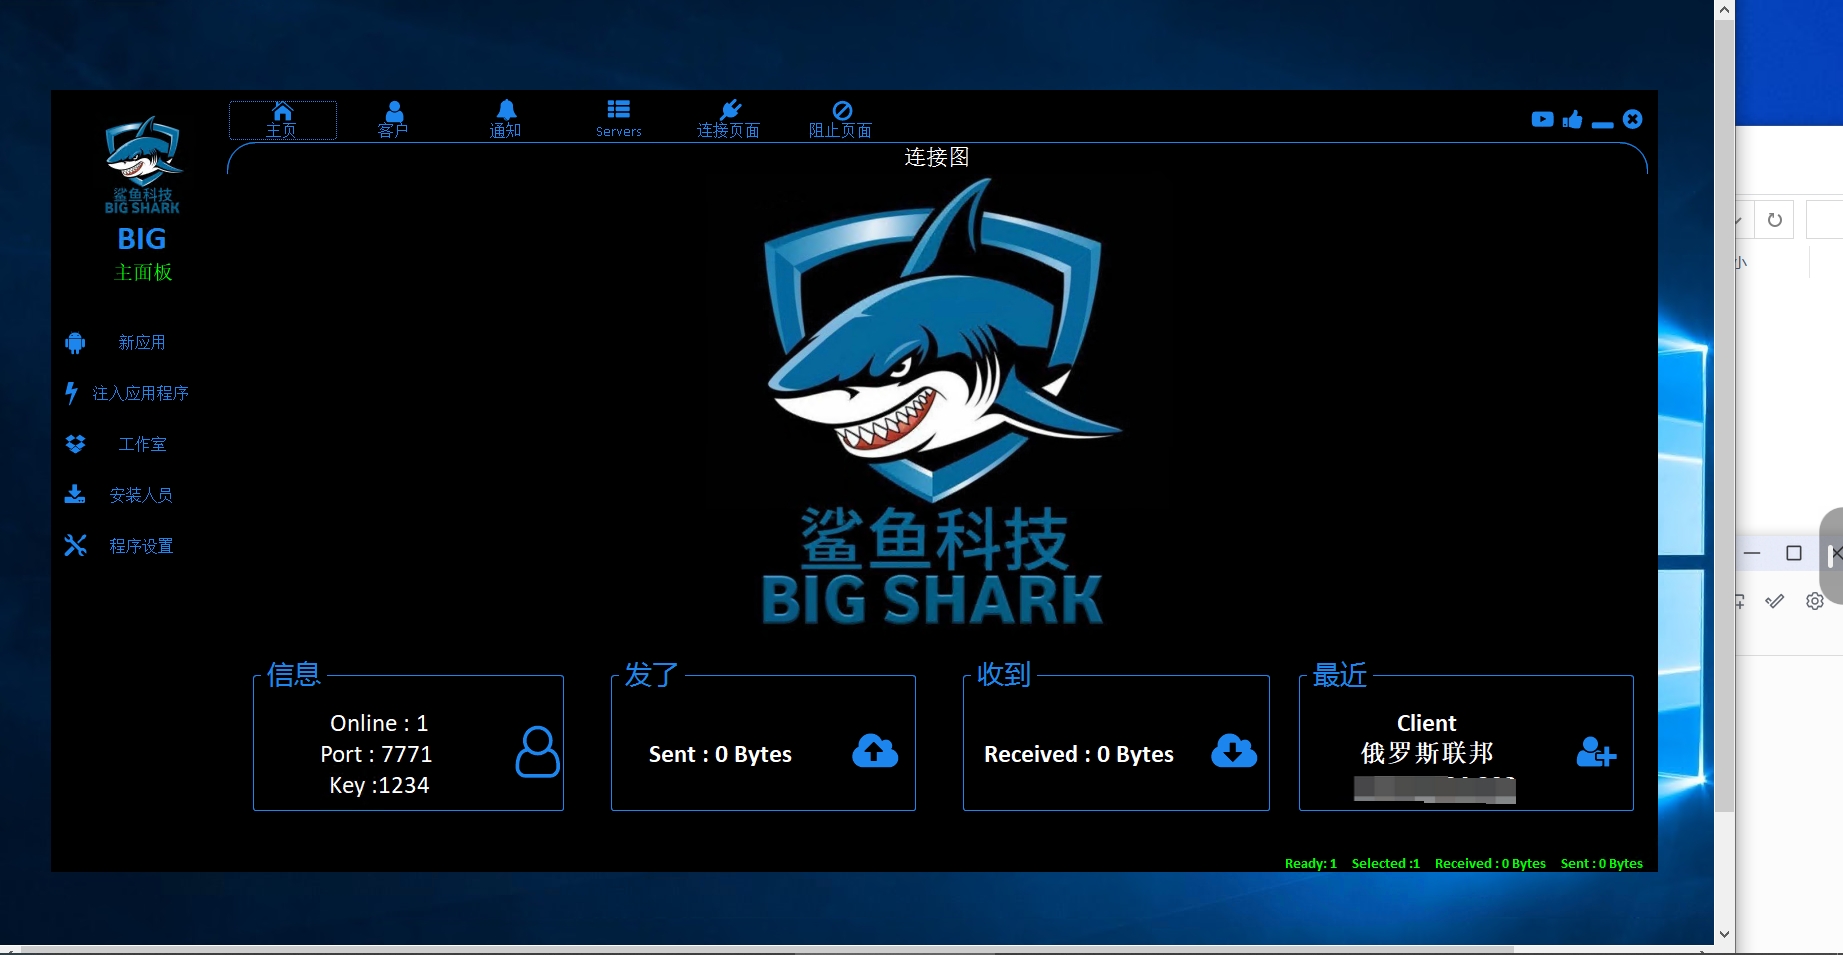Click the Dropbox-style 工作室 icon
Image resolution: width=1843 pixels, height=955 pixels.
click(x=75, y=444)
